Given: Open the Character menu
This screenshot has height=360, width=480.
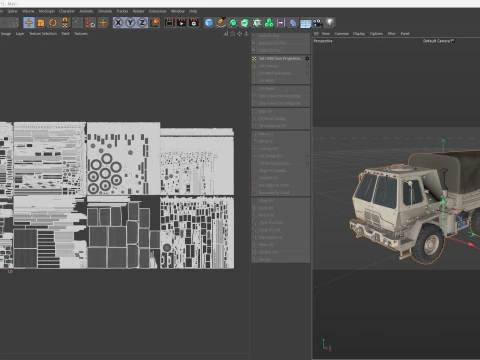Looking at the screenshot, I should point(67,11).
